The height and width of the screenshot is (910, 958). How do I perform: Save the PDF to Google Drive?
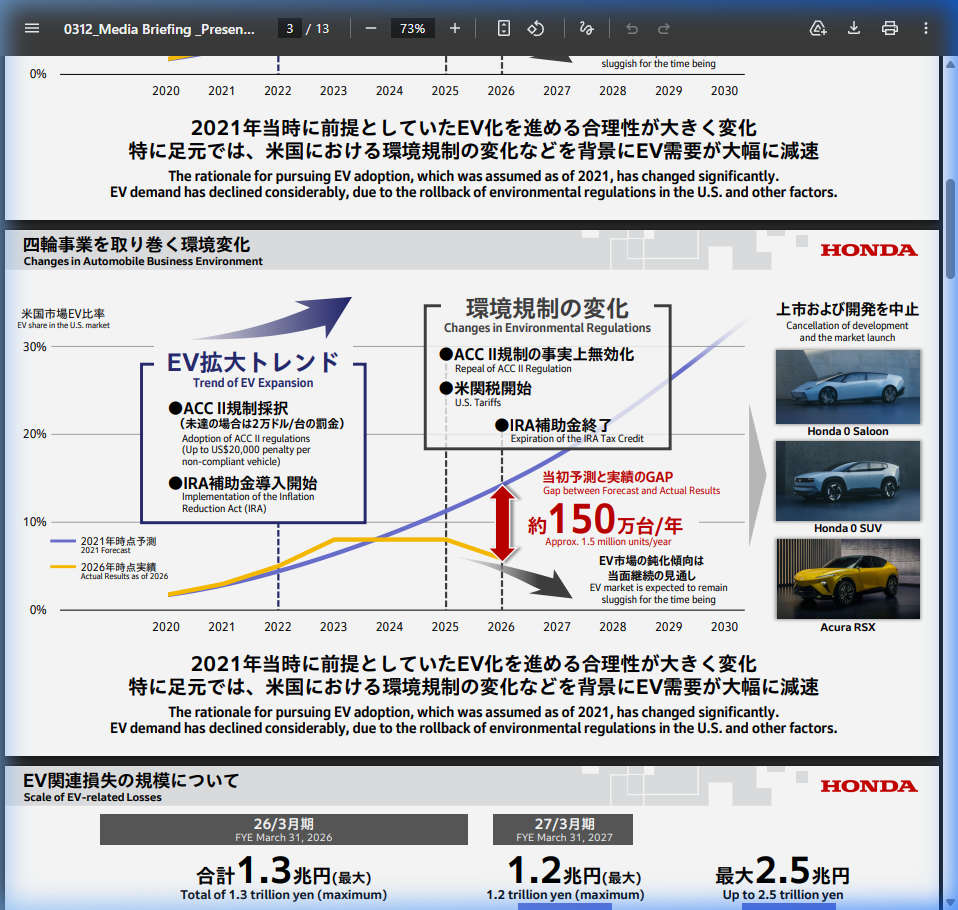(x=818, y=28)
